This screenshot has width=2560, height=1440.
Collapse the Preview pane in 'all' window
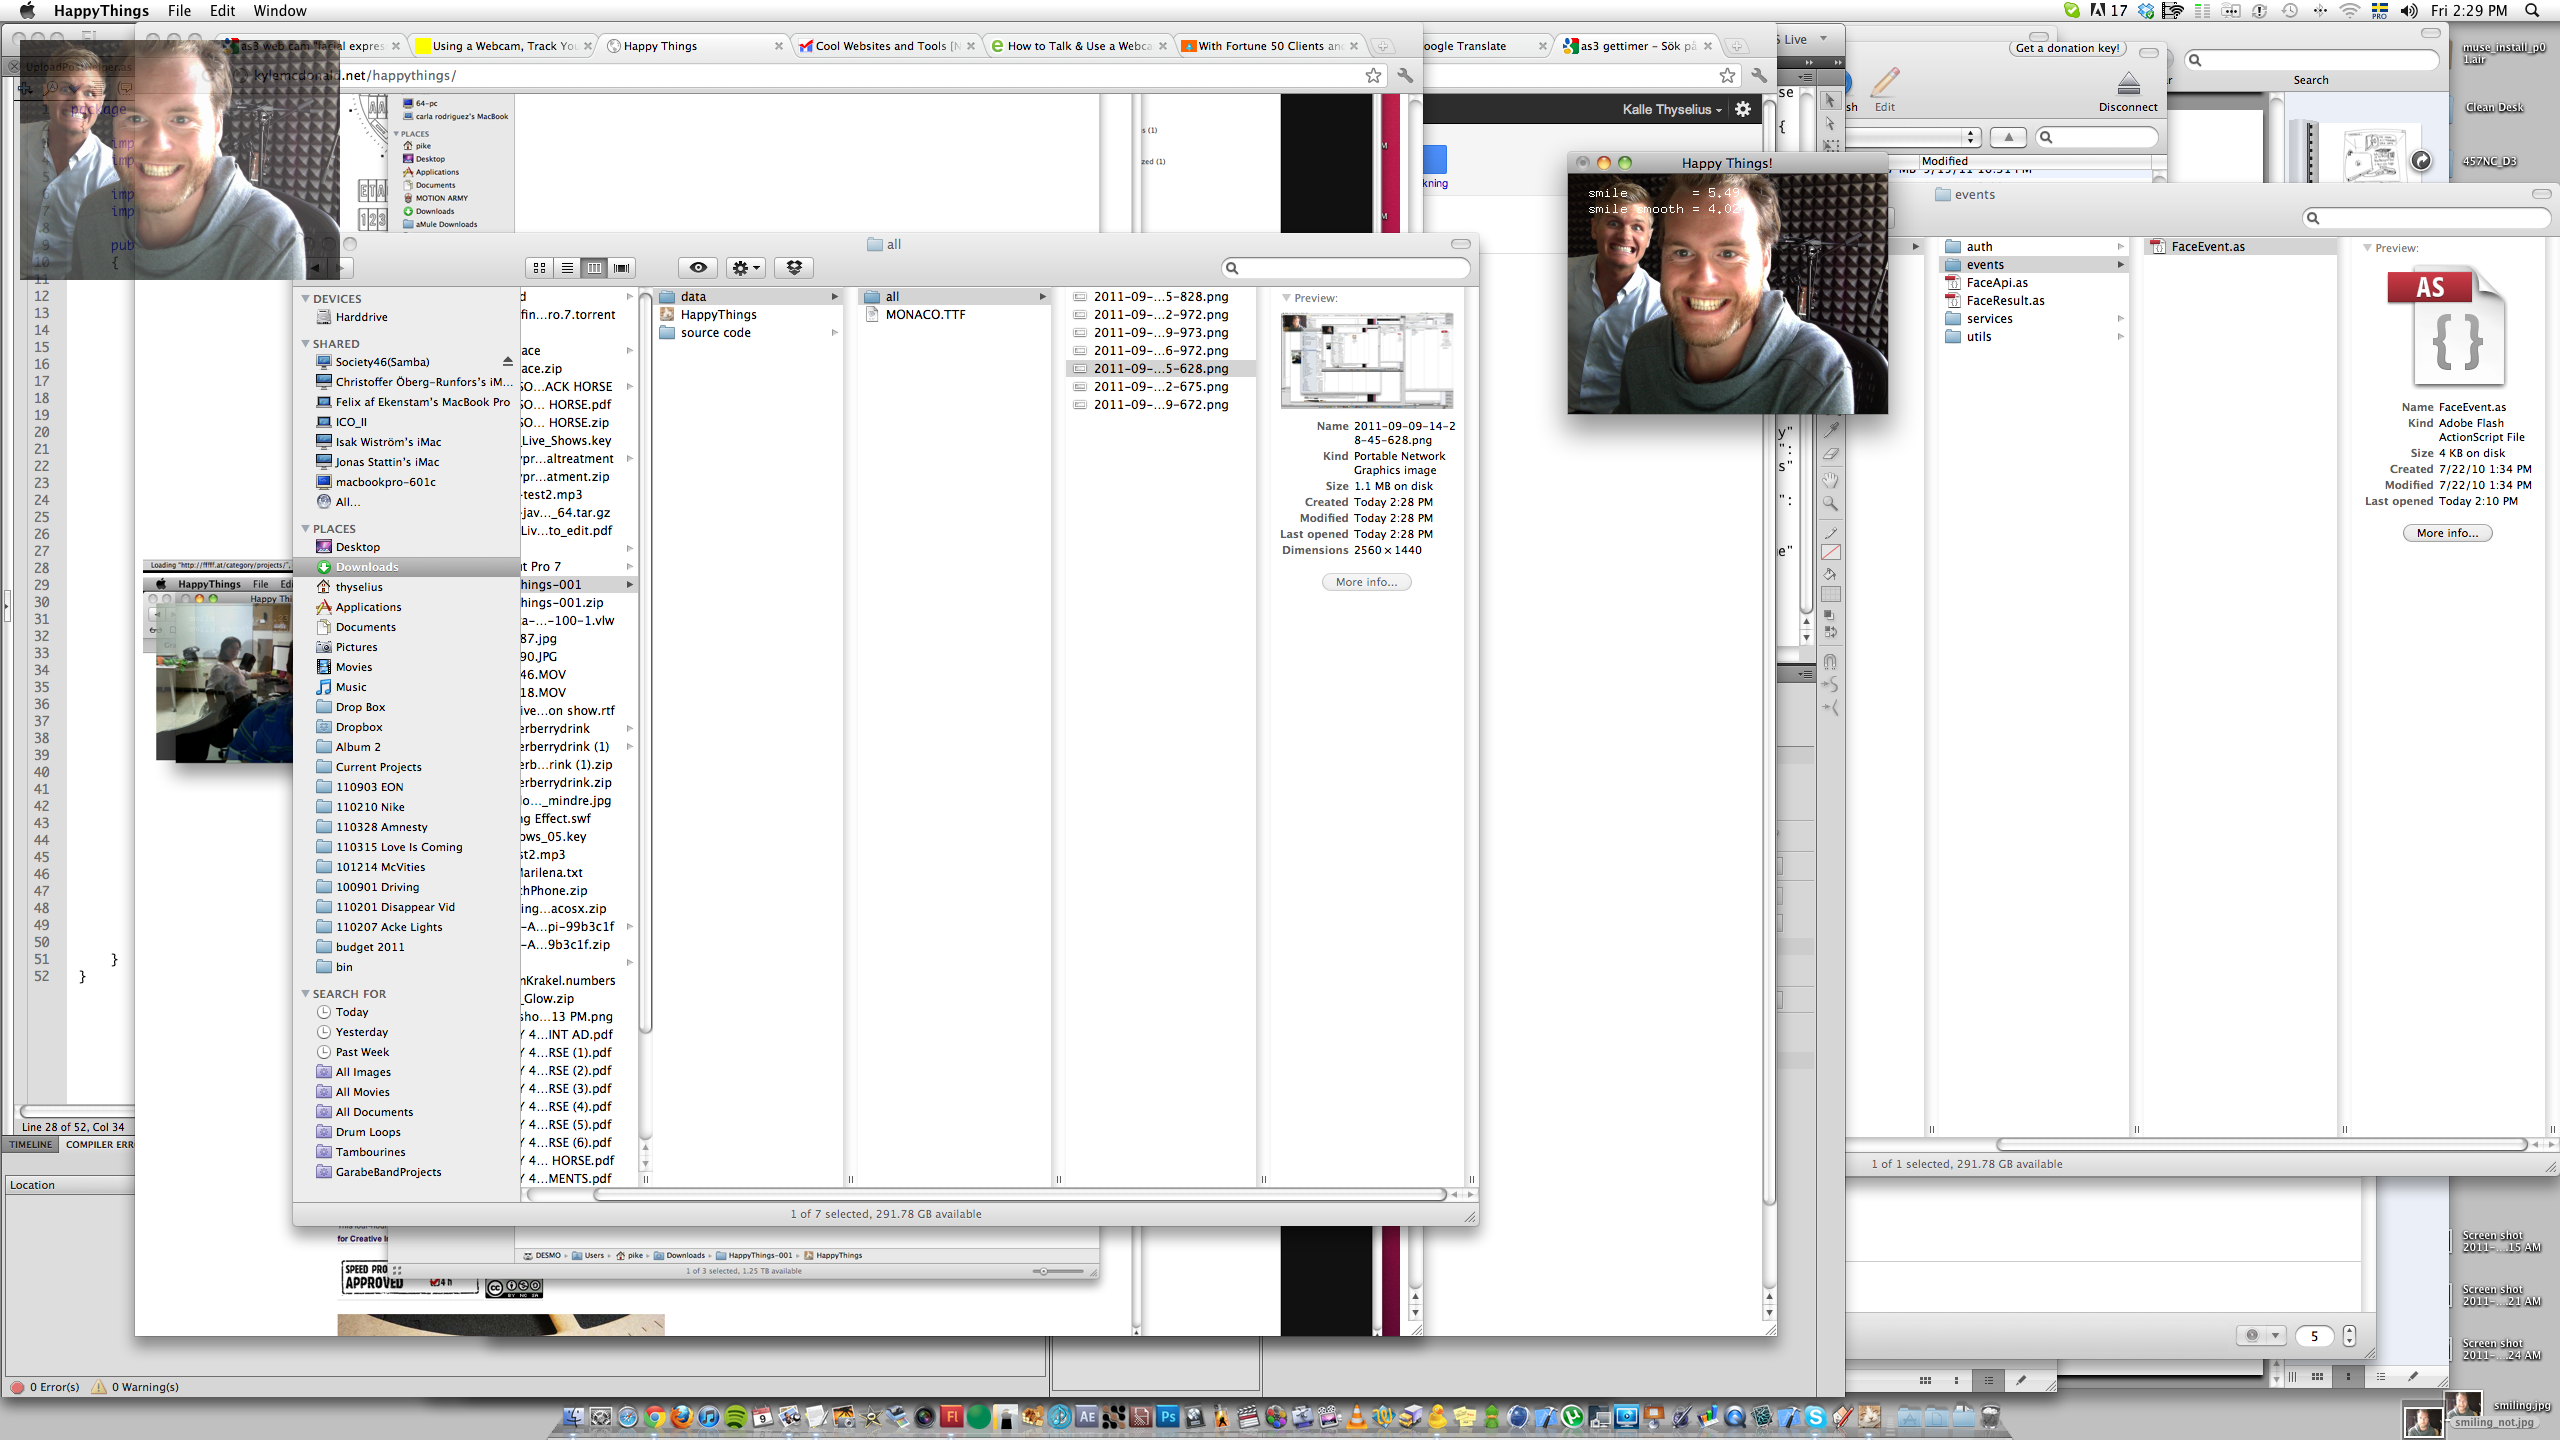[x=1287, y=298]
